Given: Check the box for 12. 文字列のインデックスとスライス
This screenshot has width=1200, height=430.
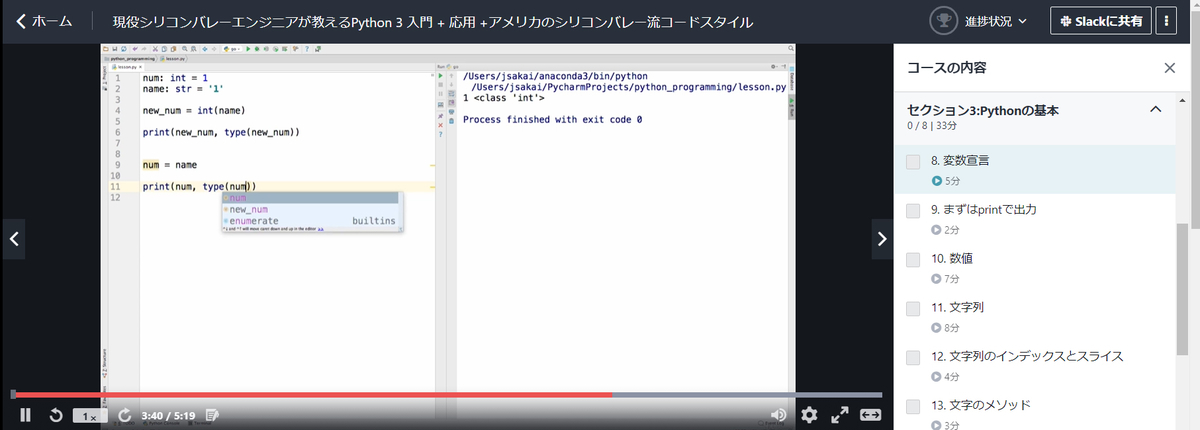Looking at the screenshot, I should [x=913, y=357].
